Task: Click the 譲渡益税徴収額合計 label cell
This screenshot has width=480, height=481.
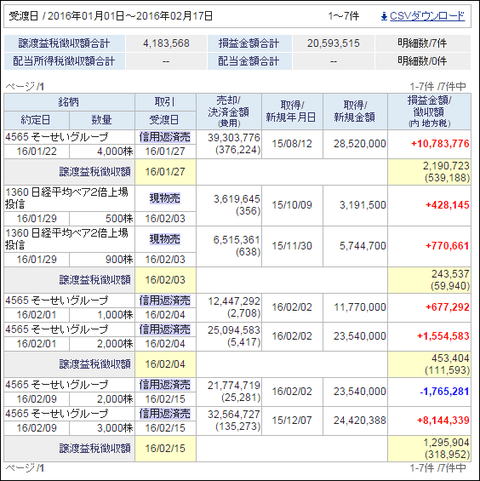Action: coord(64,43)
